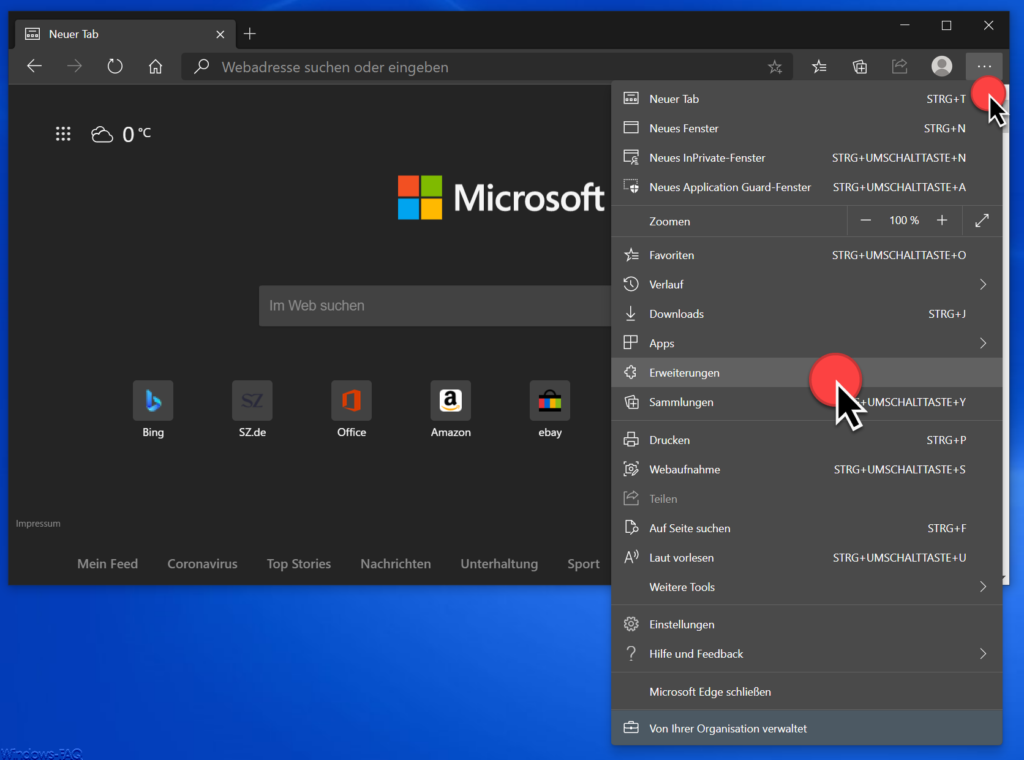
Task: Open a new tab with plus button
Action: [x=249, y=34]
